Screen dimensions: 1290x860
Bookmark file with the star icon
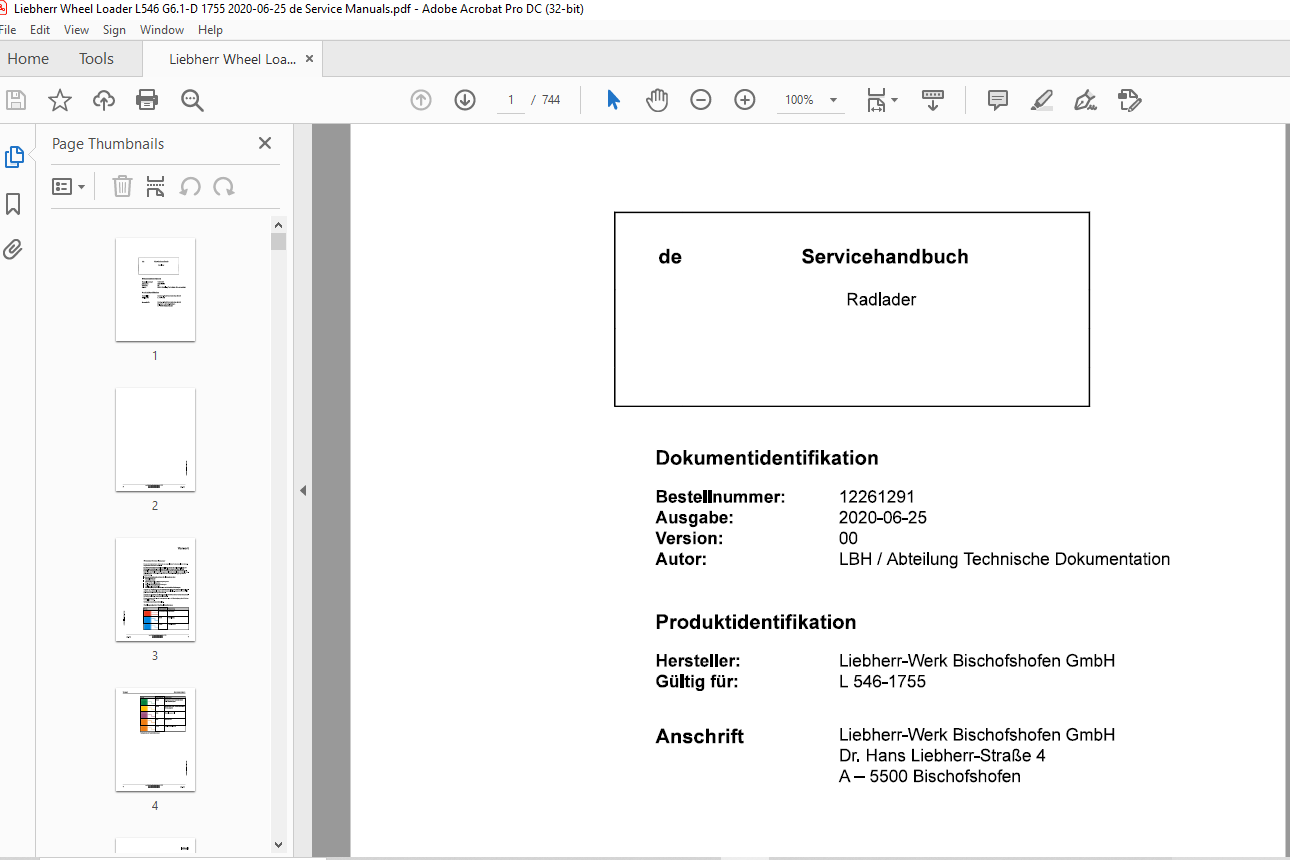point(60,100)
